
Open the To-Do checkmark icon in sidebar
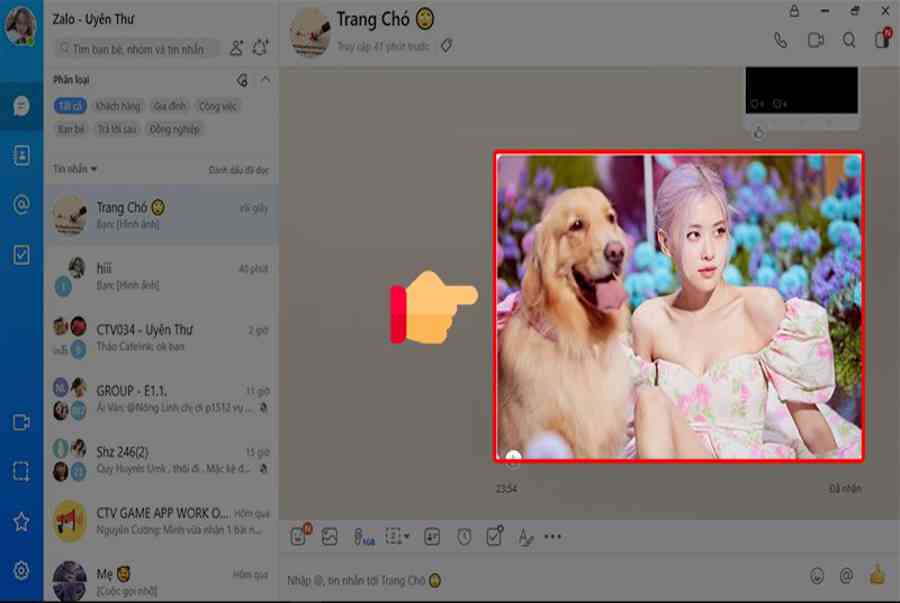coord(21,255)
